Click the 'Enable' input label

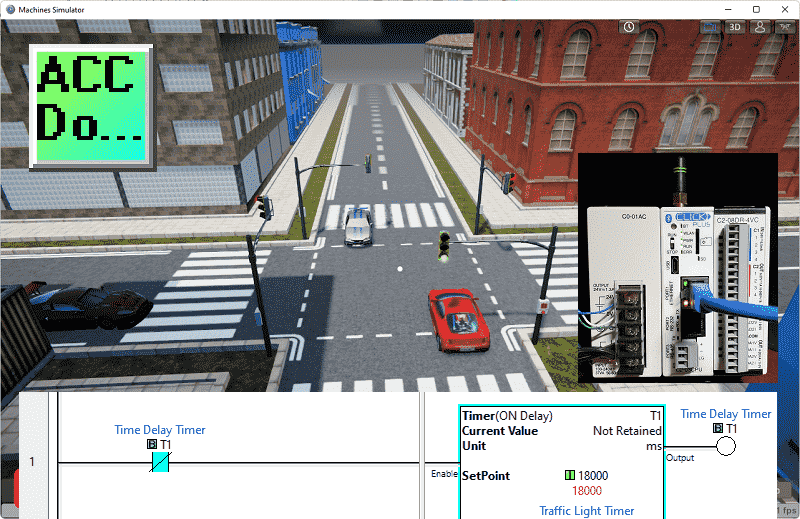[x=444, y=474]
